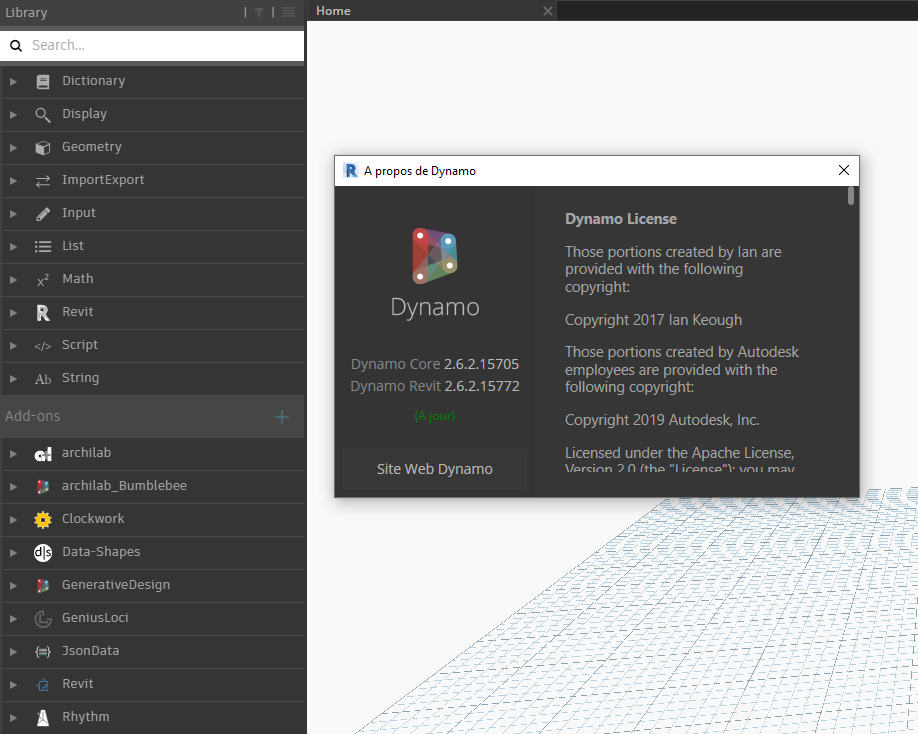
Task: Click the library filter funnel icon
Action: point(259,12)
